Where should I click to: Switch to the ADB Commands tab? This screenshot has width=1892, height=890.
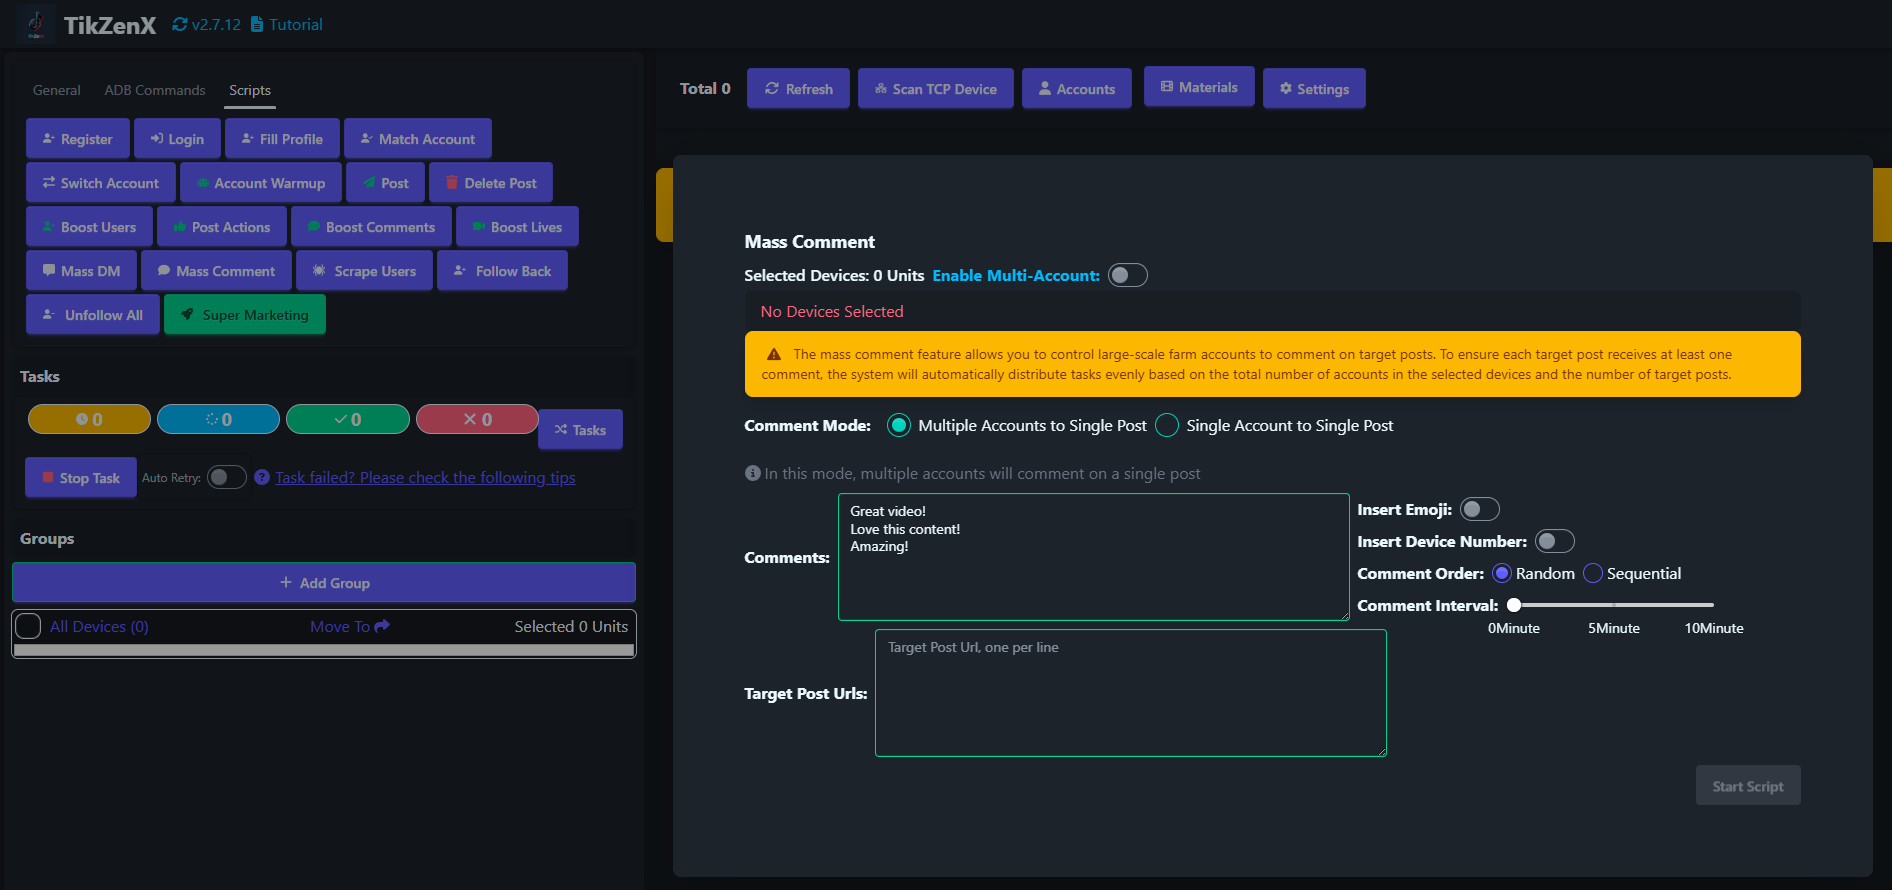[x=155, y=90]
